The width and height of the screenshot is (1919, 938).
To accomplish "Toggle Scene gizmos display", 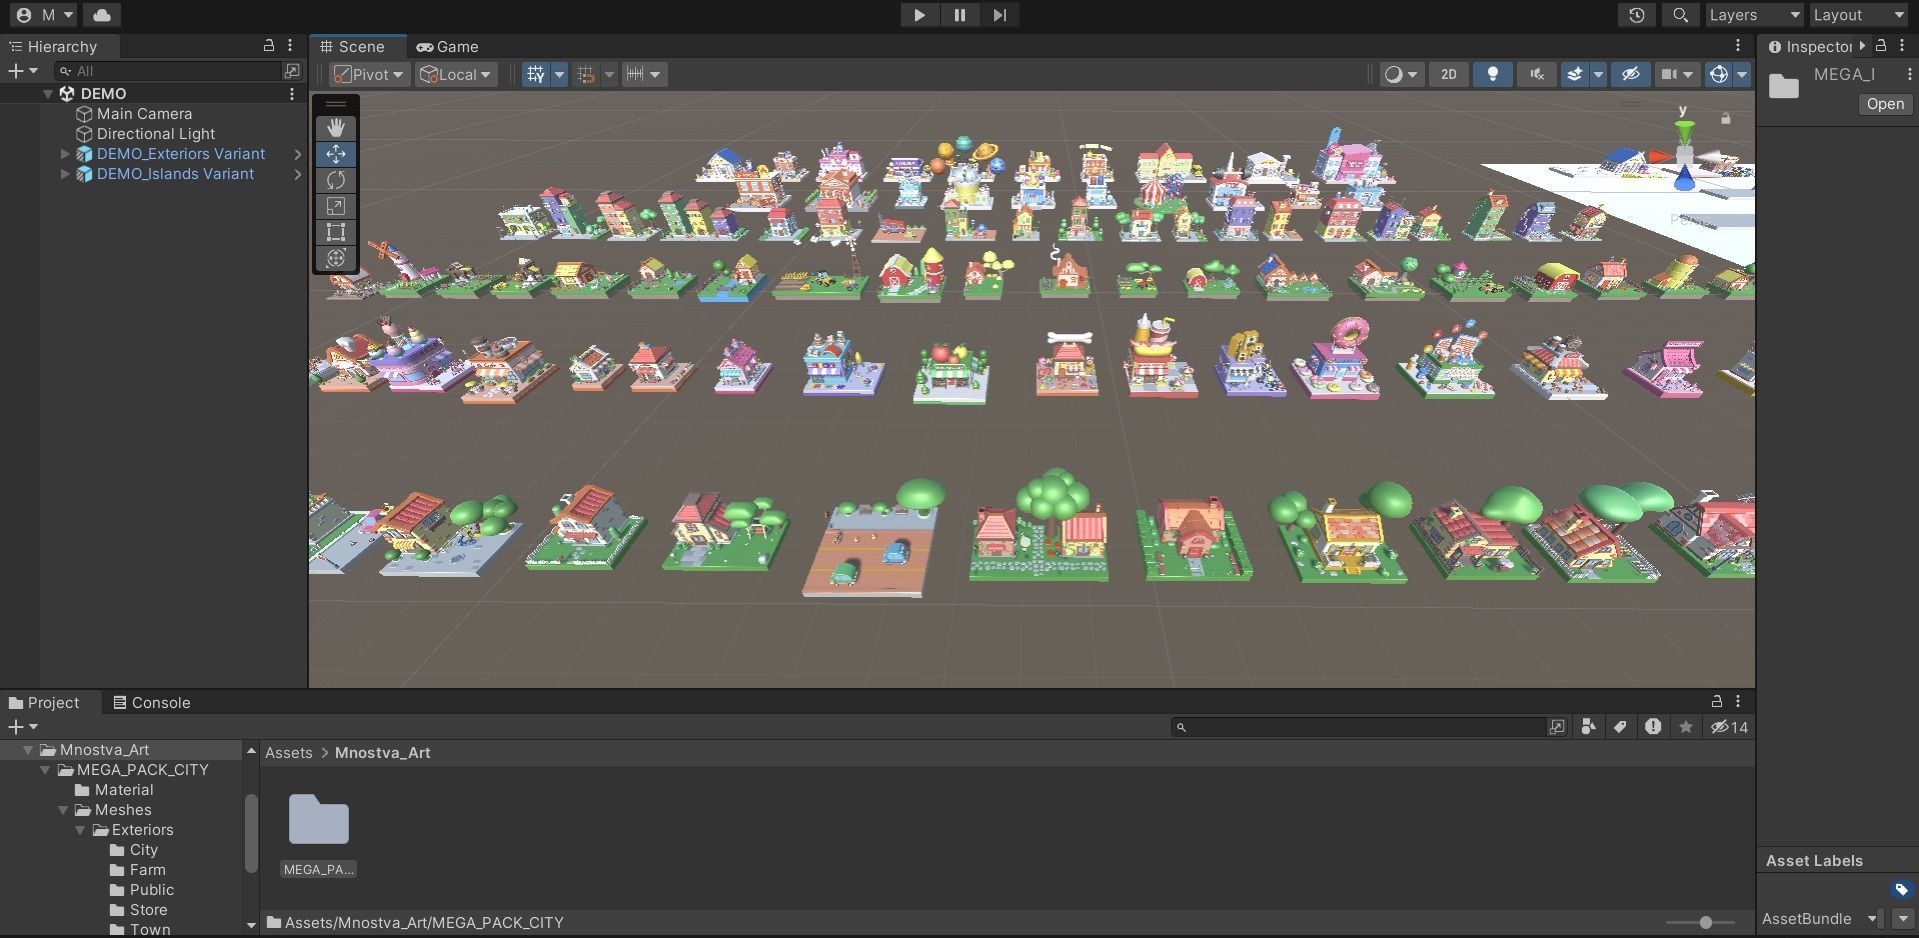I will (1718, 74).
